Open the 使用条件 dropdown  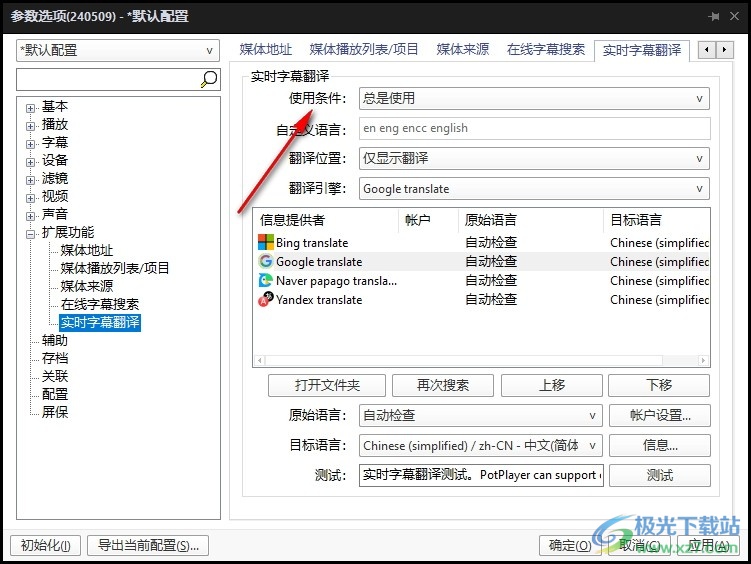[x=534, y=99]
